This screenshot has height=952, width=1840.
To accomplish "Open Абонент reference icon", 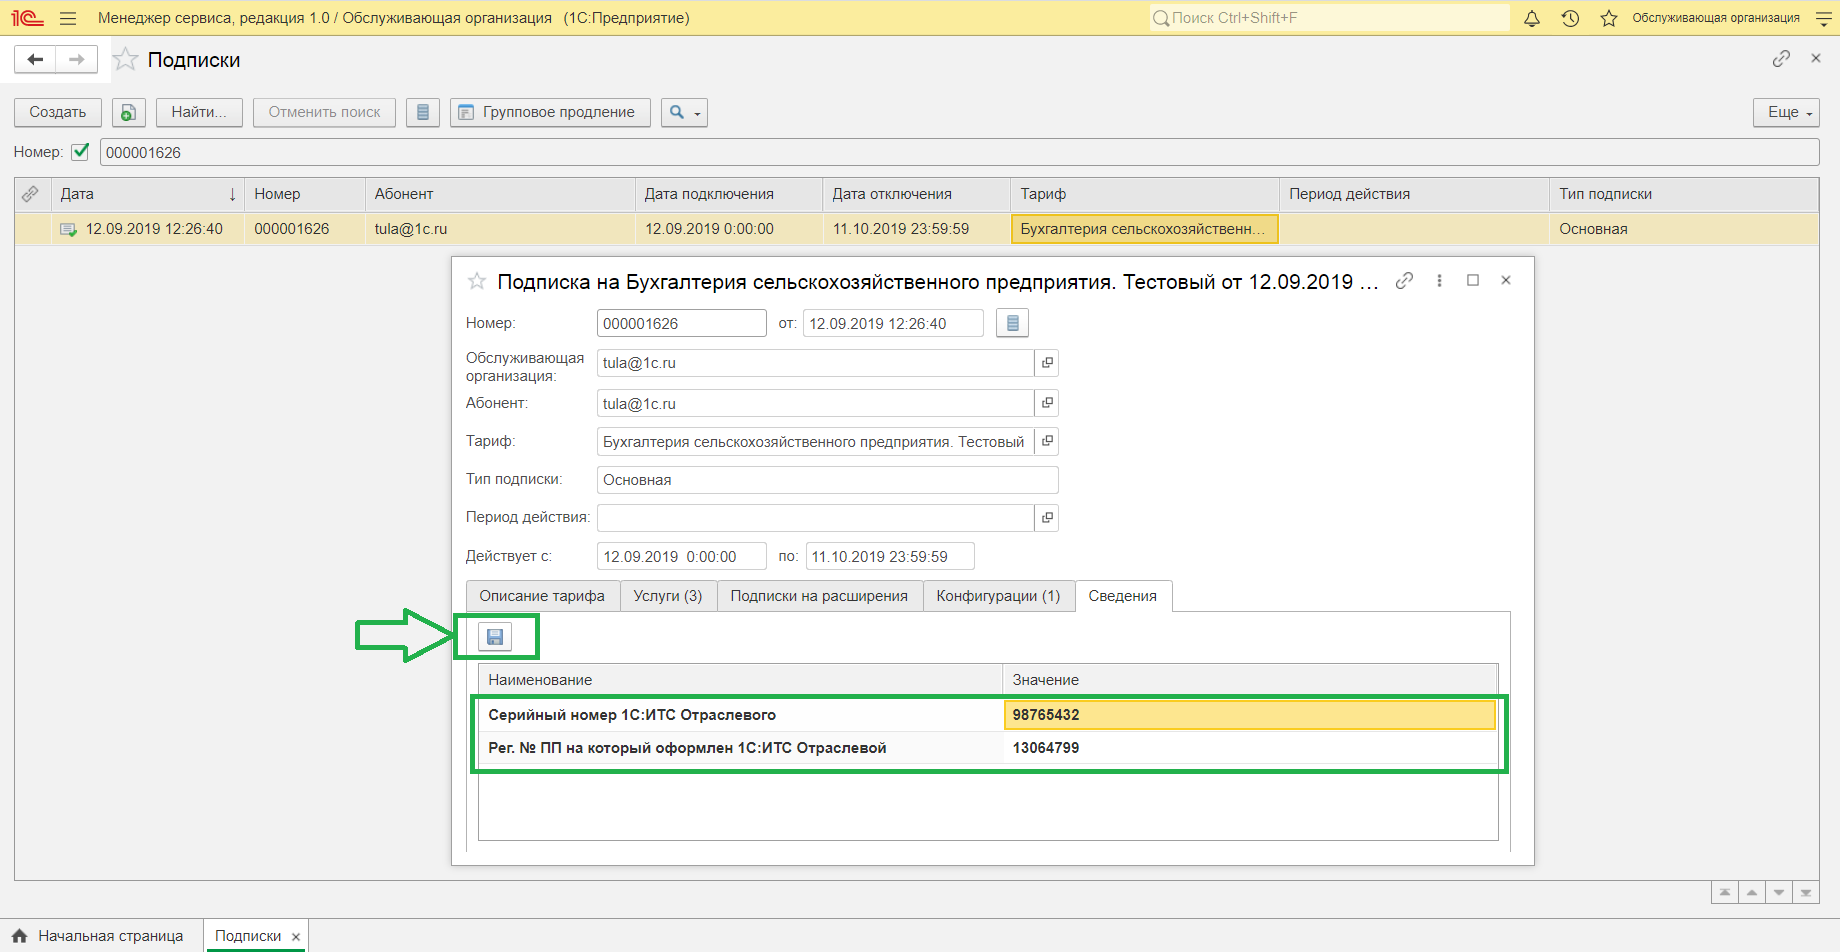I will (1047, 403).
